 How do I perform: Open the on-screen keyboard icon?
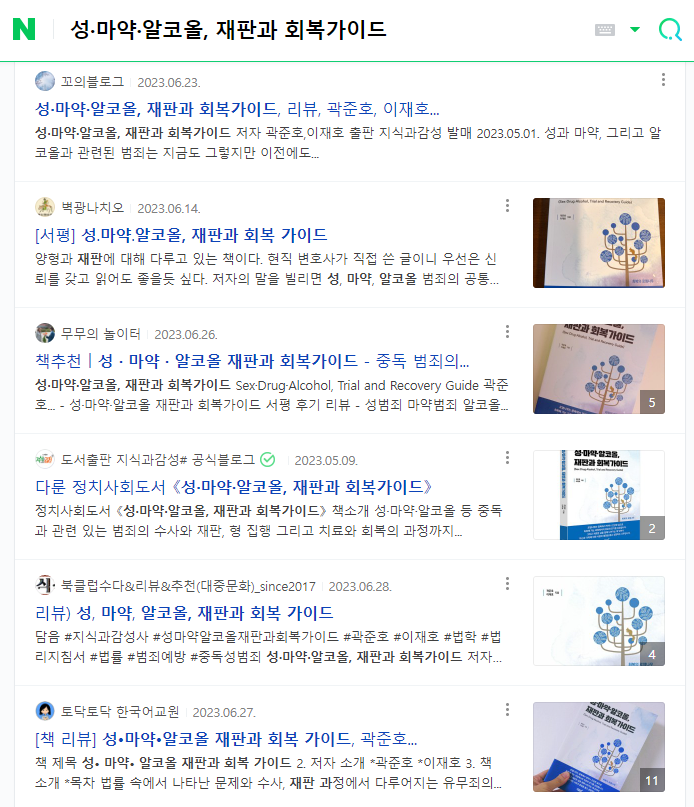click(x=604, y=29)
